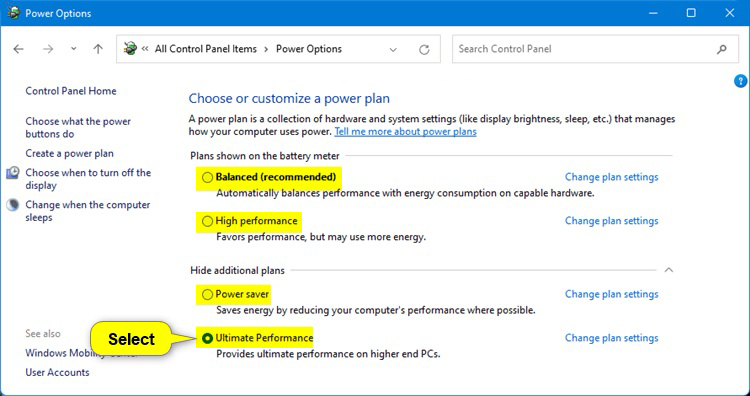Maximize the Power Options window
The width and height of the screenshot is (750, 396).
pos(691,13)
